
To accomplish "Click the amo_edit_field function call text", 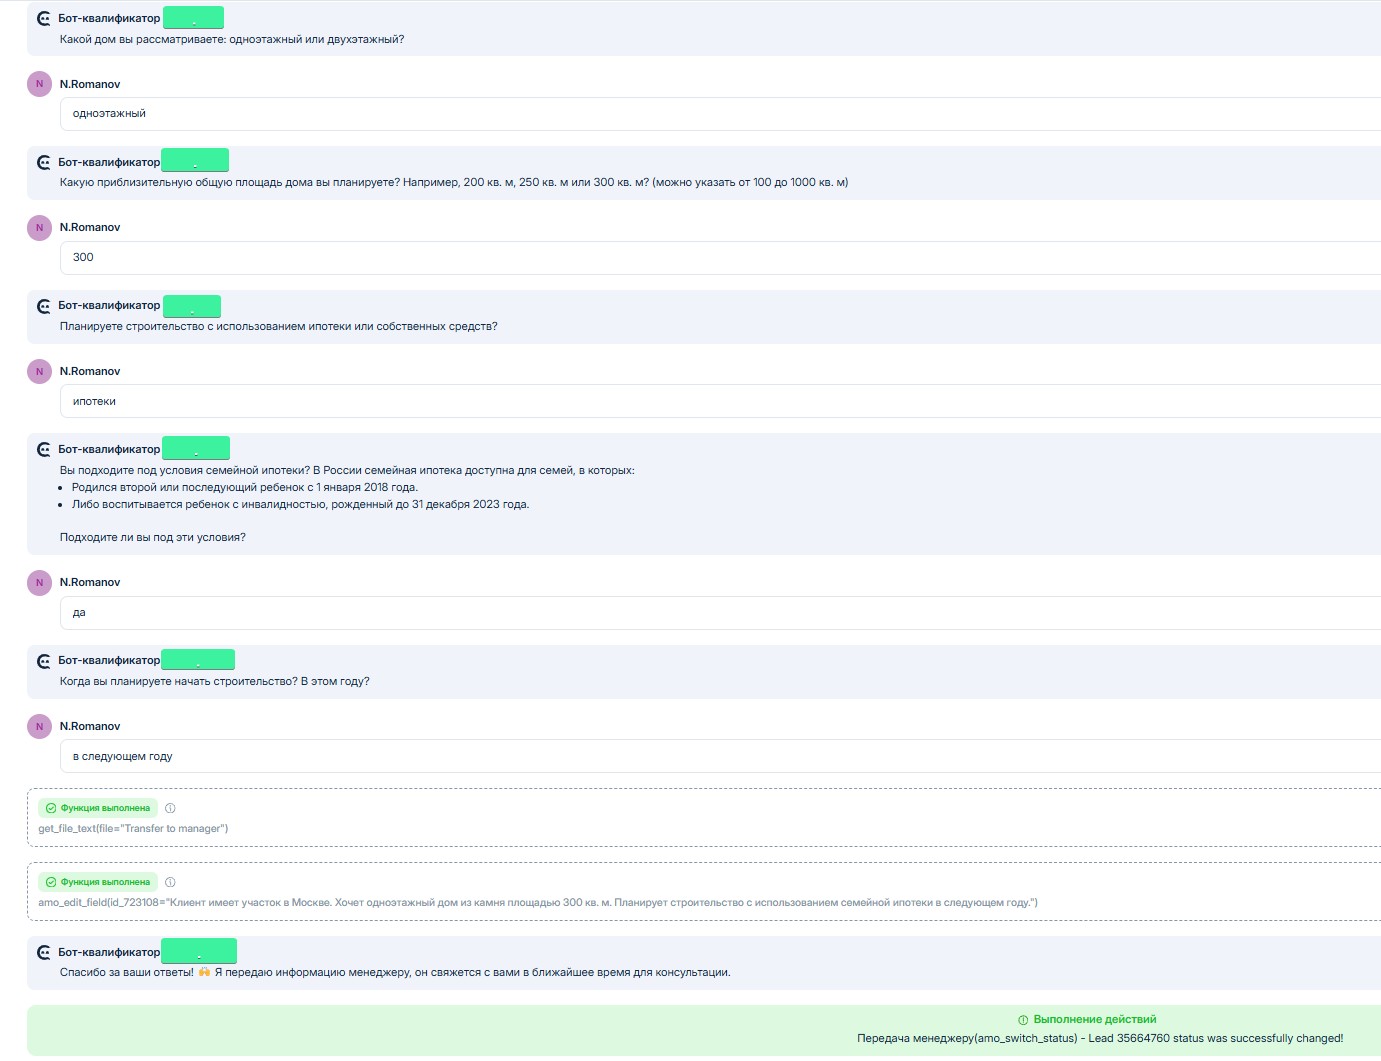I will pos(537,903).
